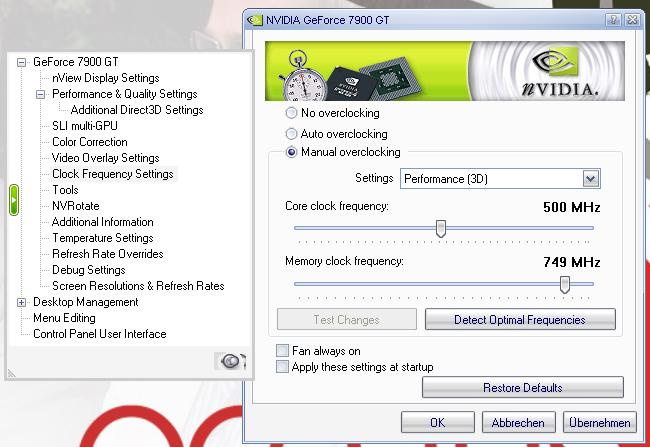Click Detect Optimal Frequencies button
This screenshot has width=650, height=447.
pyautogui.click(x=520, y=319)
